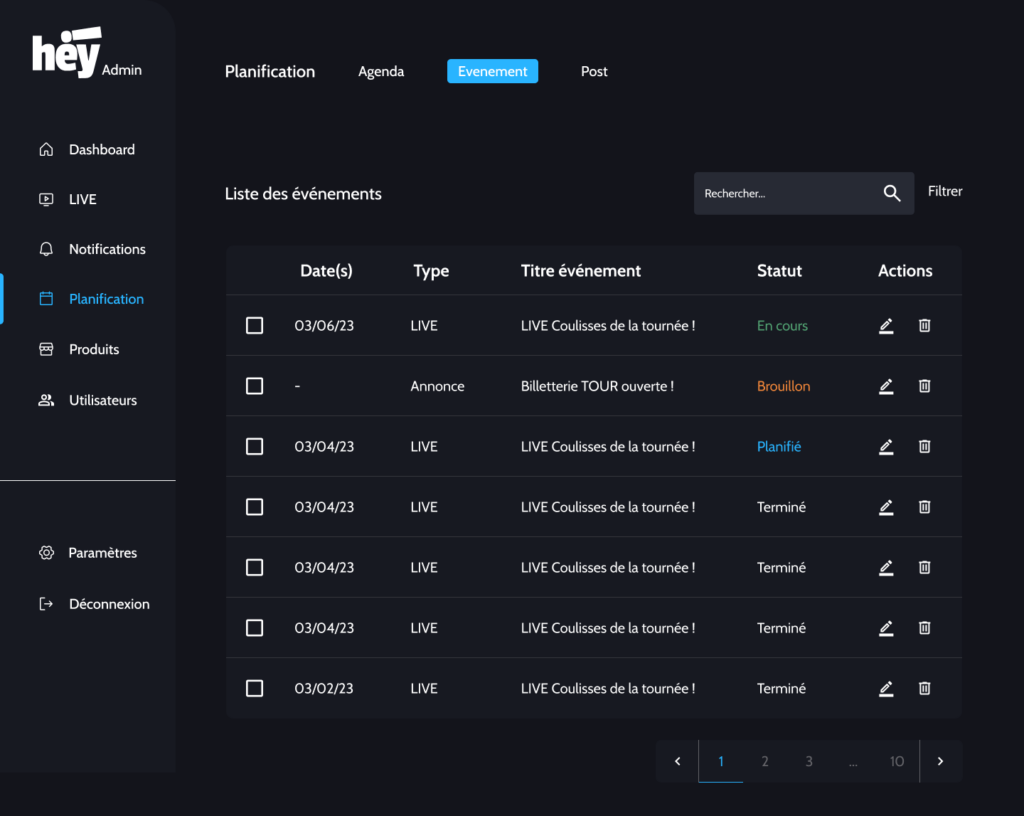Click the edit pencil for the Brouillon event
Image resolution: width=1024 pixels, height=816 pixels.
(x=885, y=386)
